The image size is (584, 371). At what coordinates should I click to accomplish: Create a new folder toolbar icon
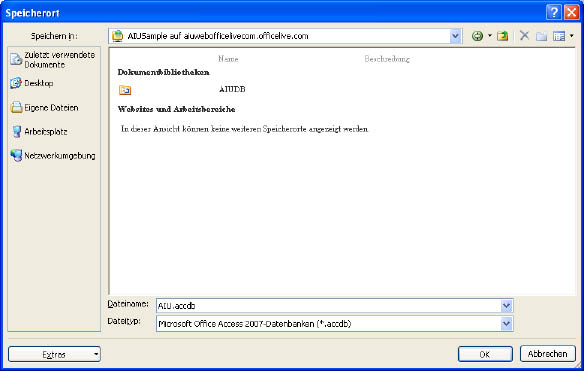click(x=542, y=36)
